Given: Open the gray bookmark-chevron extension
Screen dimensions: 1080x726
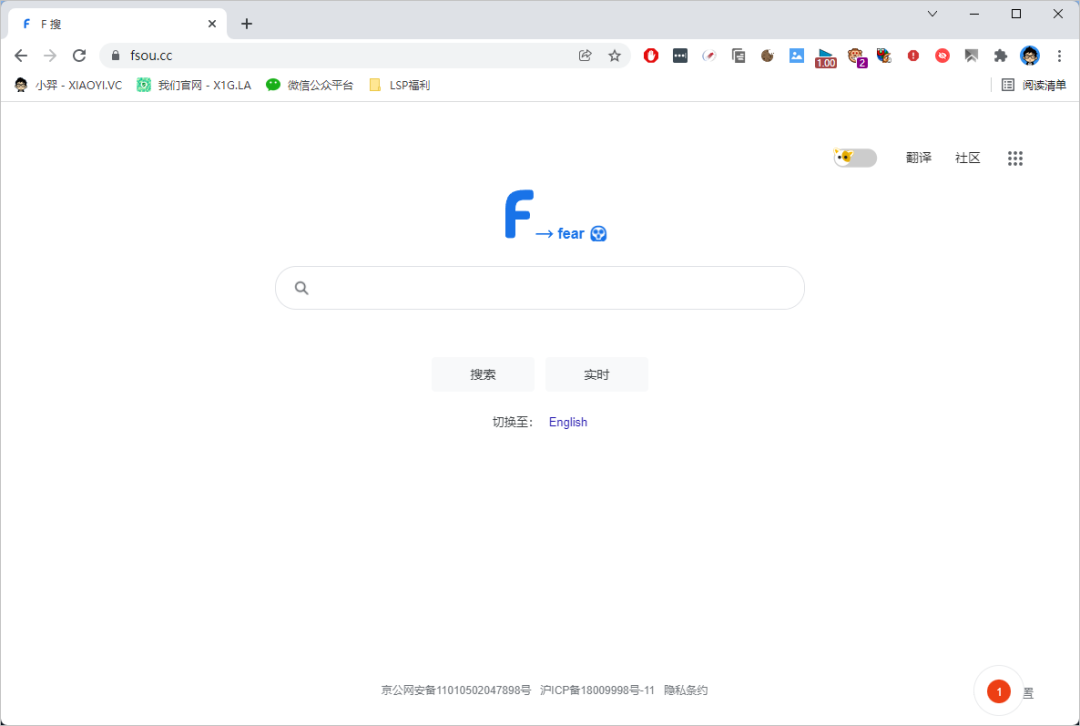Looking at the screenshot, I should coord(971,56).
